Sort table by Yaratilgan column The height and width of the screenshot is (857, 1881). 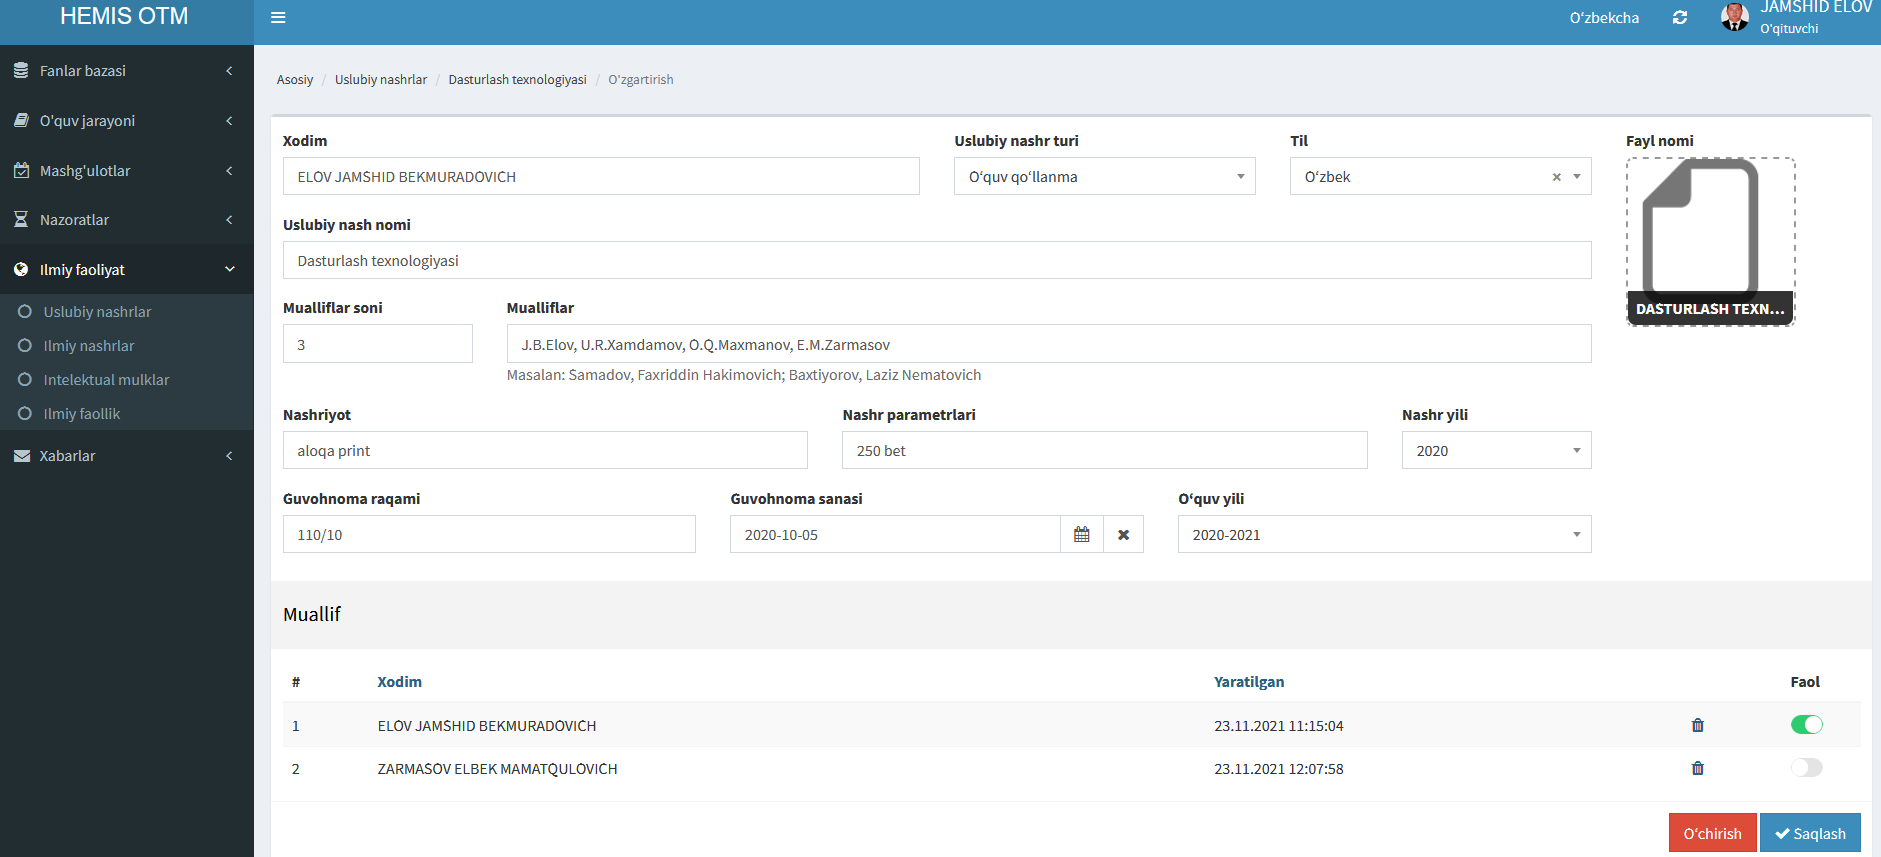[1249, 682]
